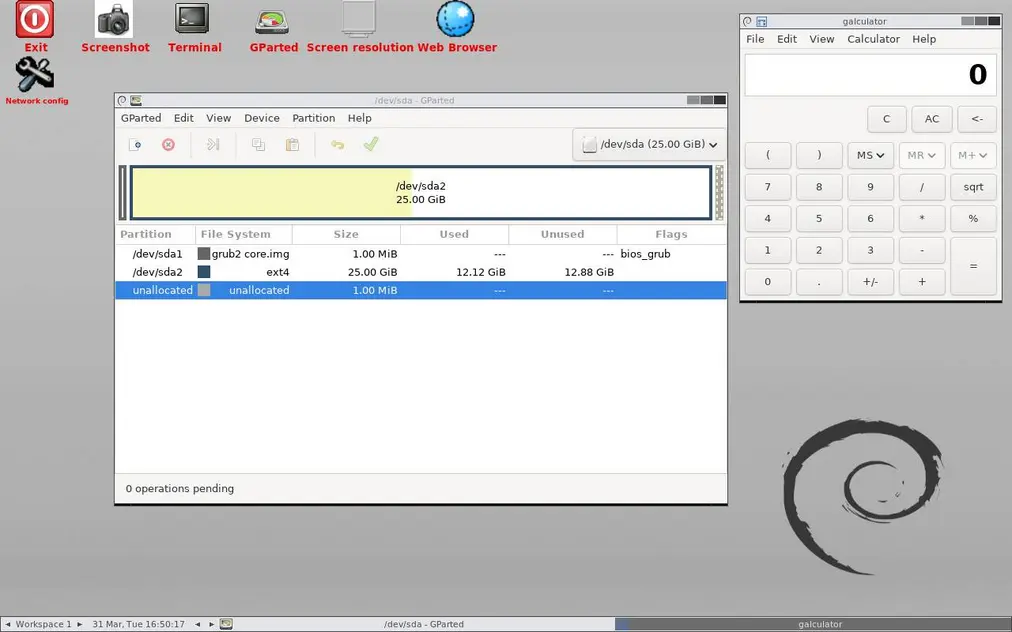
Task: Click the Resize/Move toolbar icon
Action: [213, 145]
